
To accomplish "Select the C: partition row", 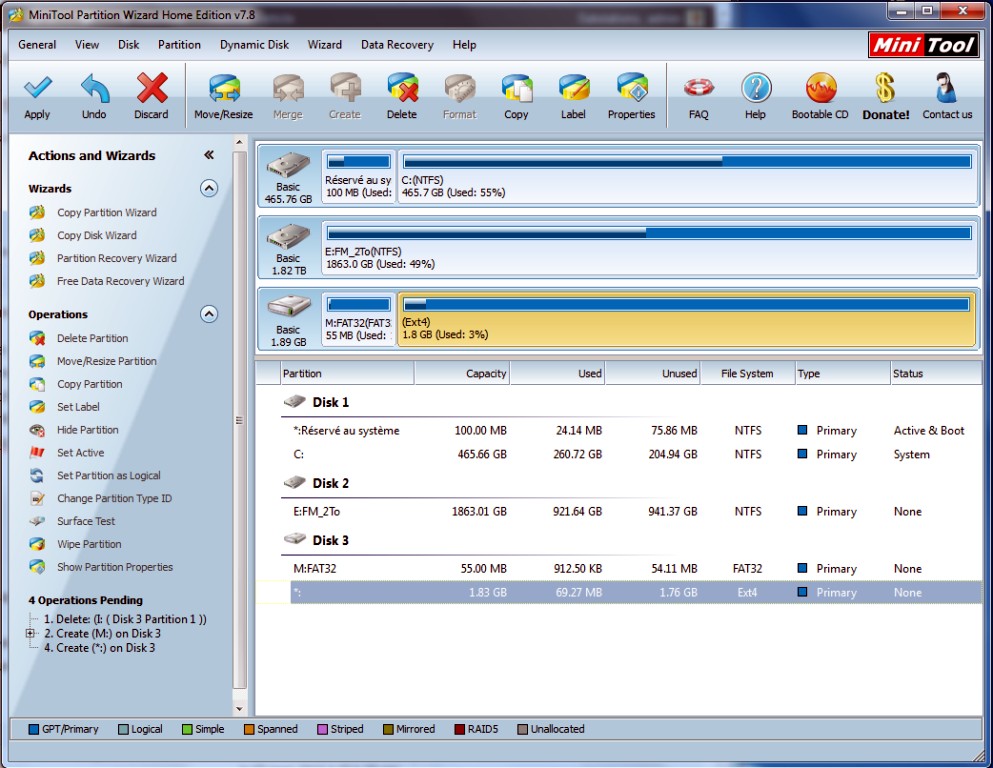I will coord(631,455).
